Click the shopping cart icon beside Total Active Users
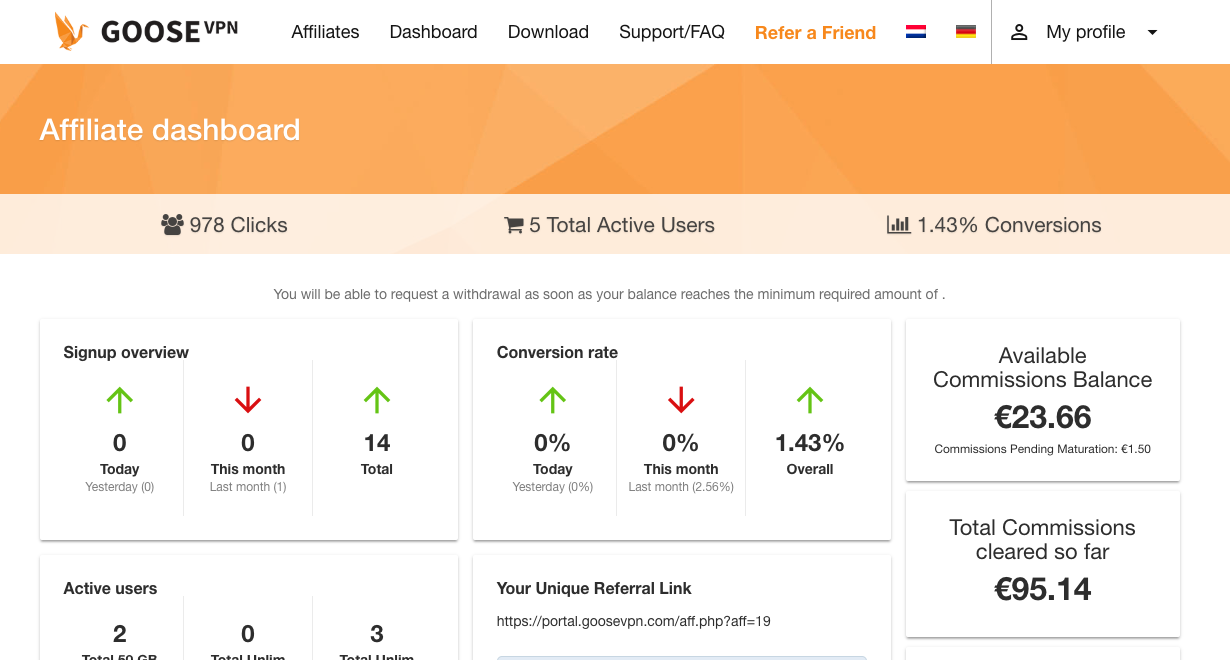This screenshot has height=660, width=1230. 514,225
